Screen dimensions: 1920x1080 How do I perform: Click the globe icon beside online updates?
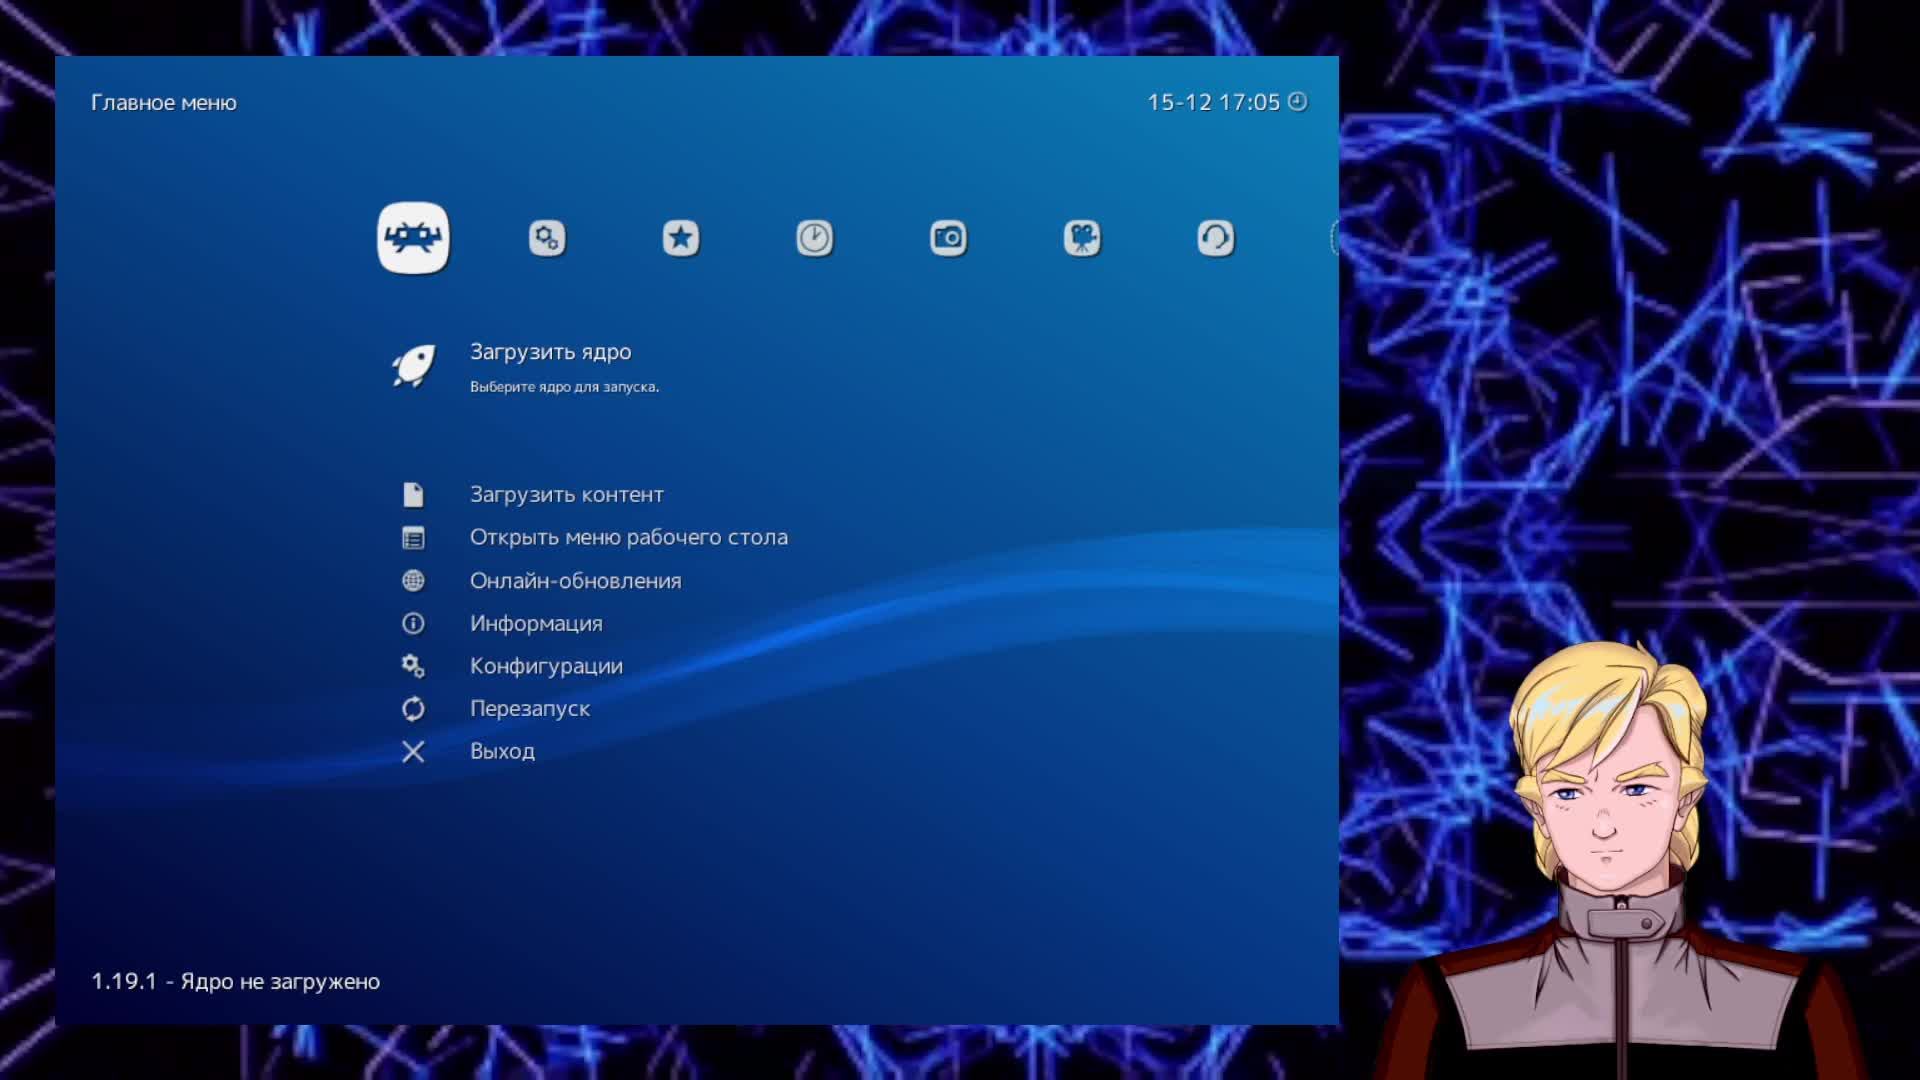coord(413,581)
